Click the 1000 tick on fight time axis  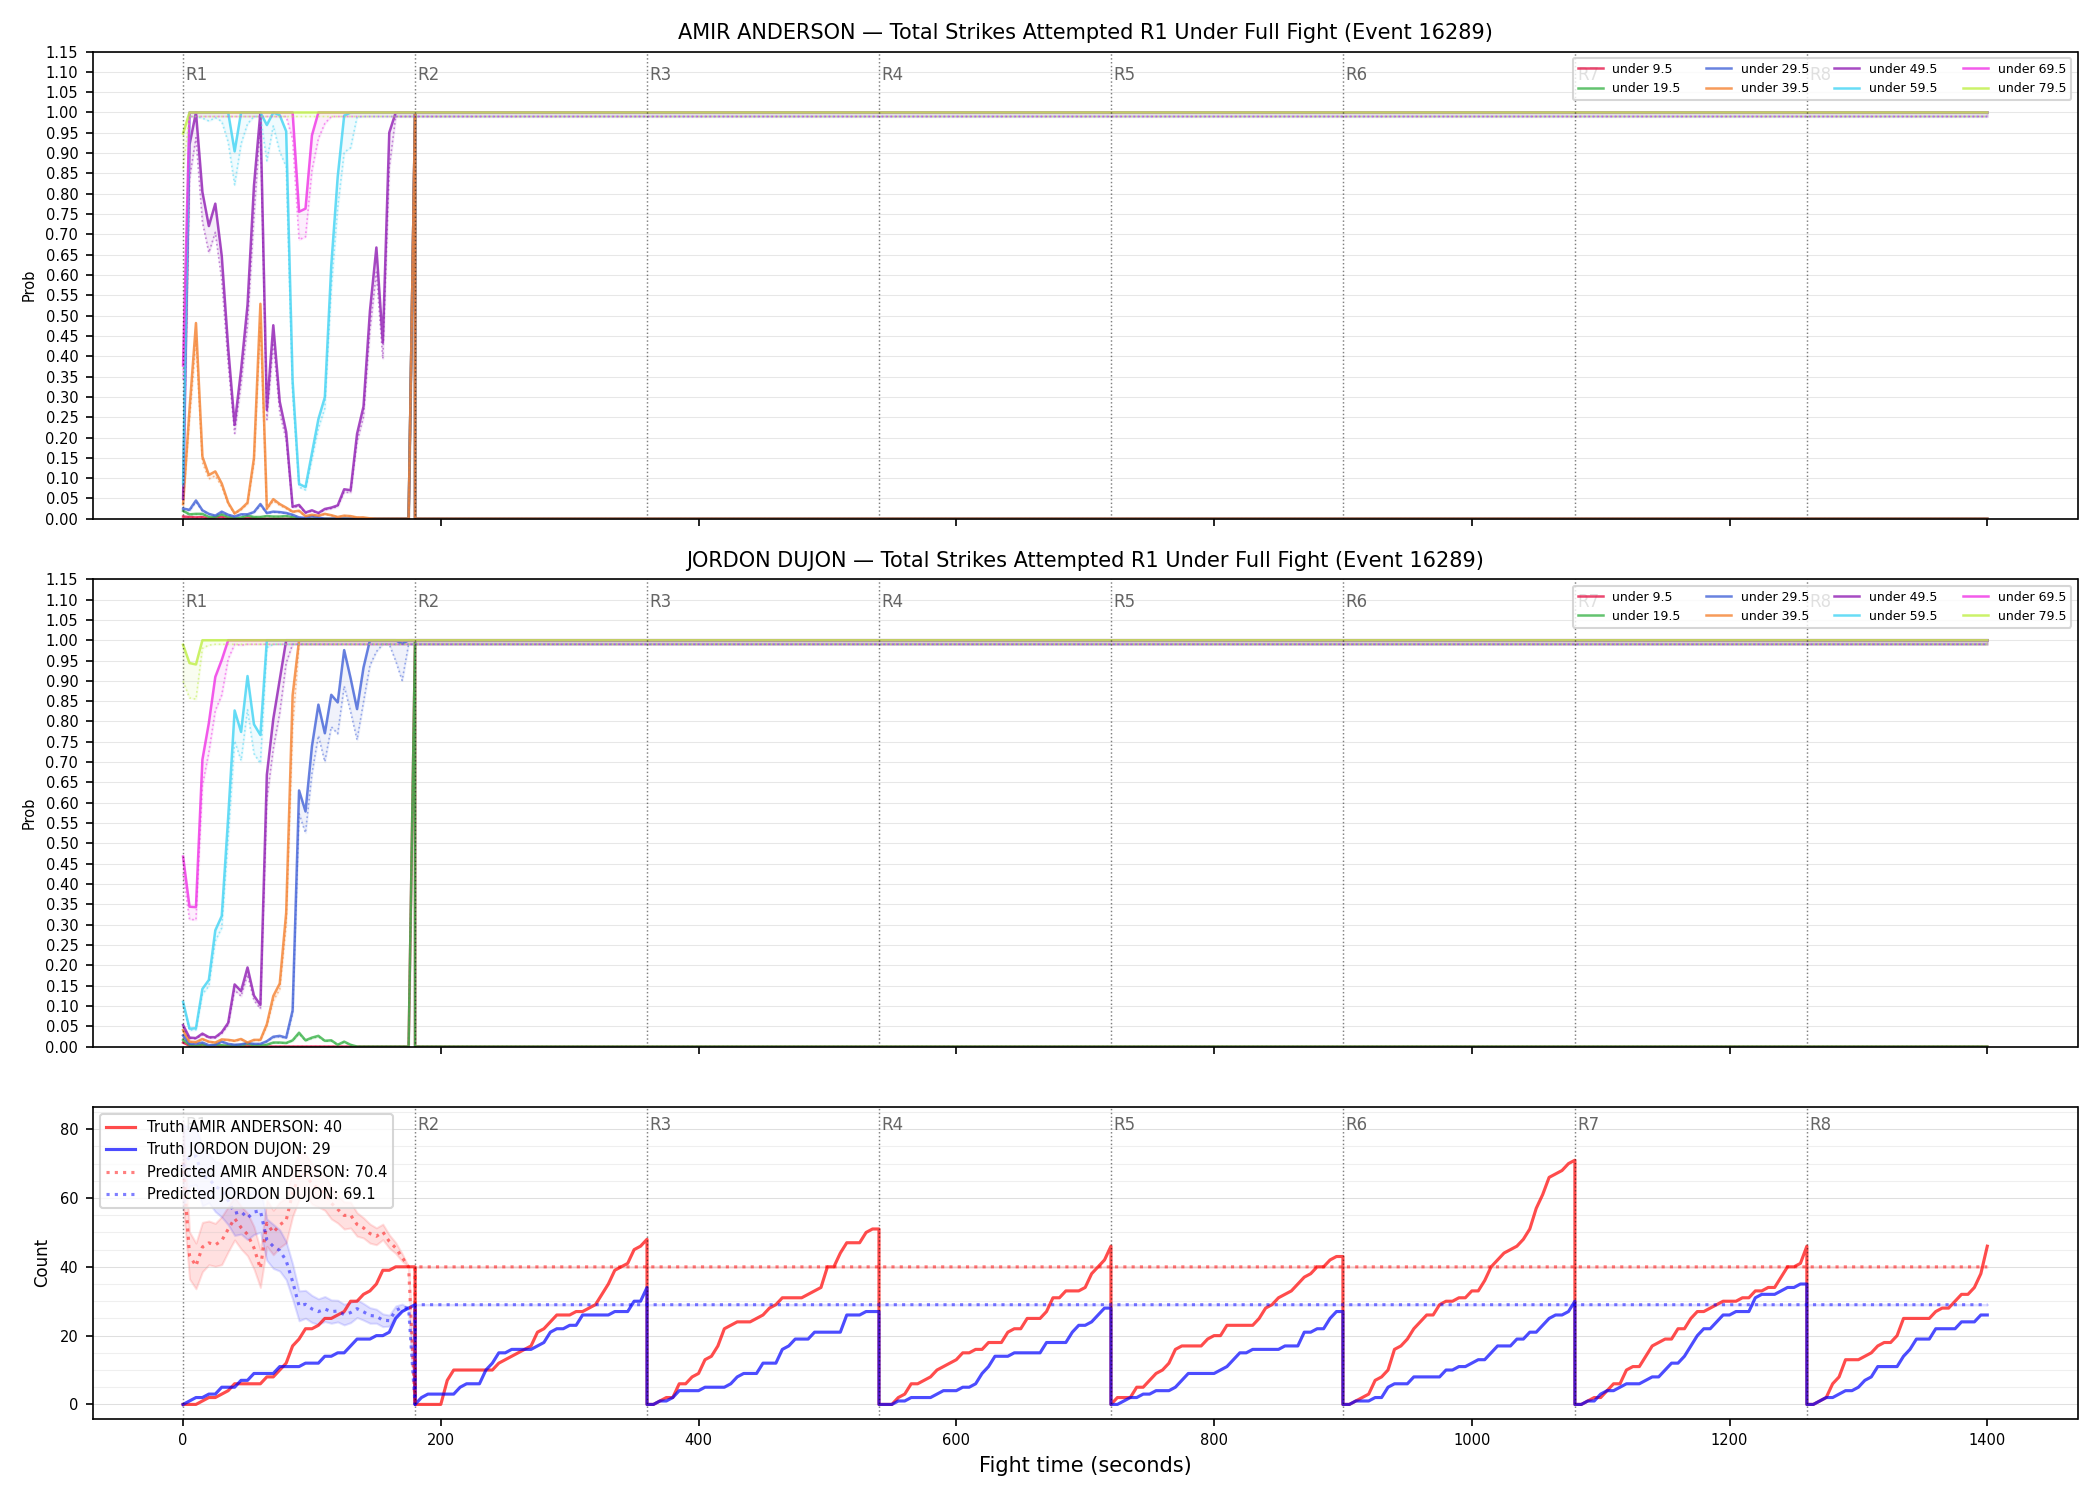point(1472,1440)
